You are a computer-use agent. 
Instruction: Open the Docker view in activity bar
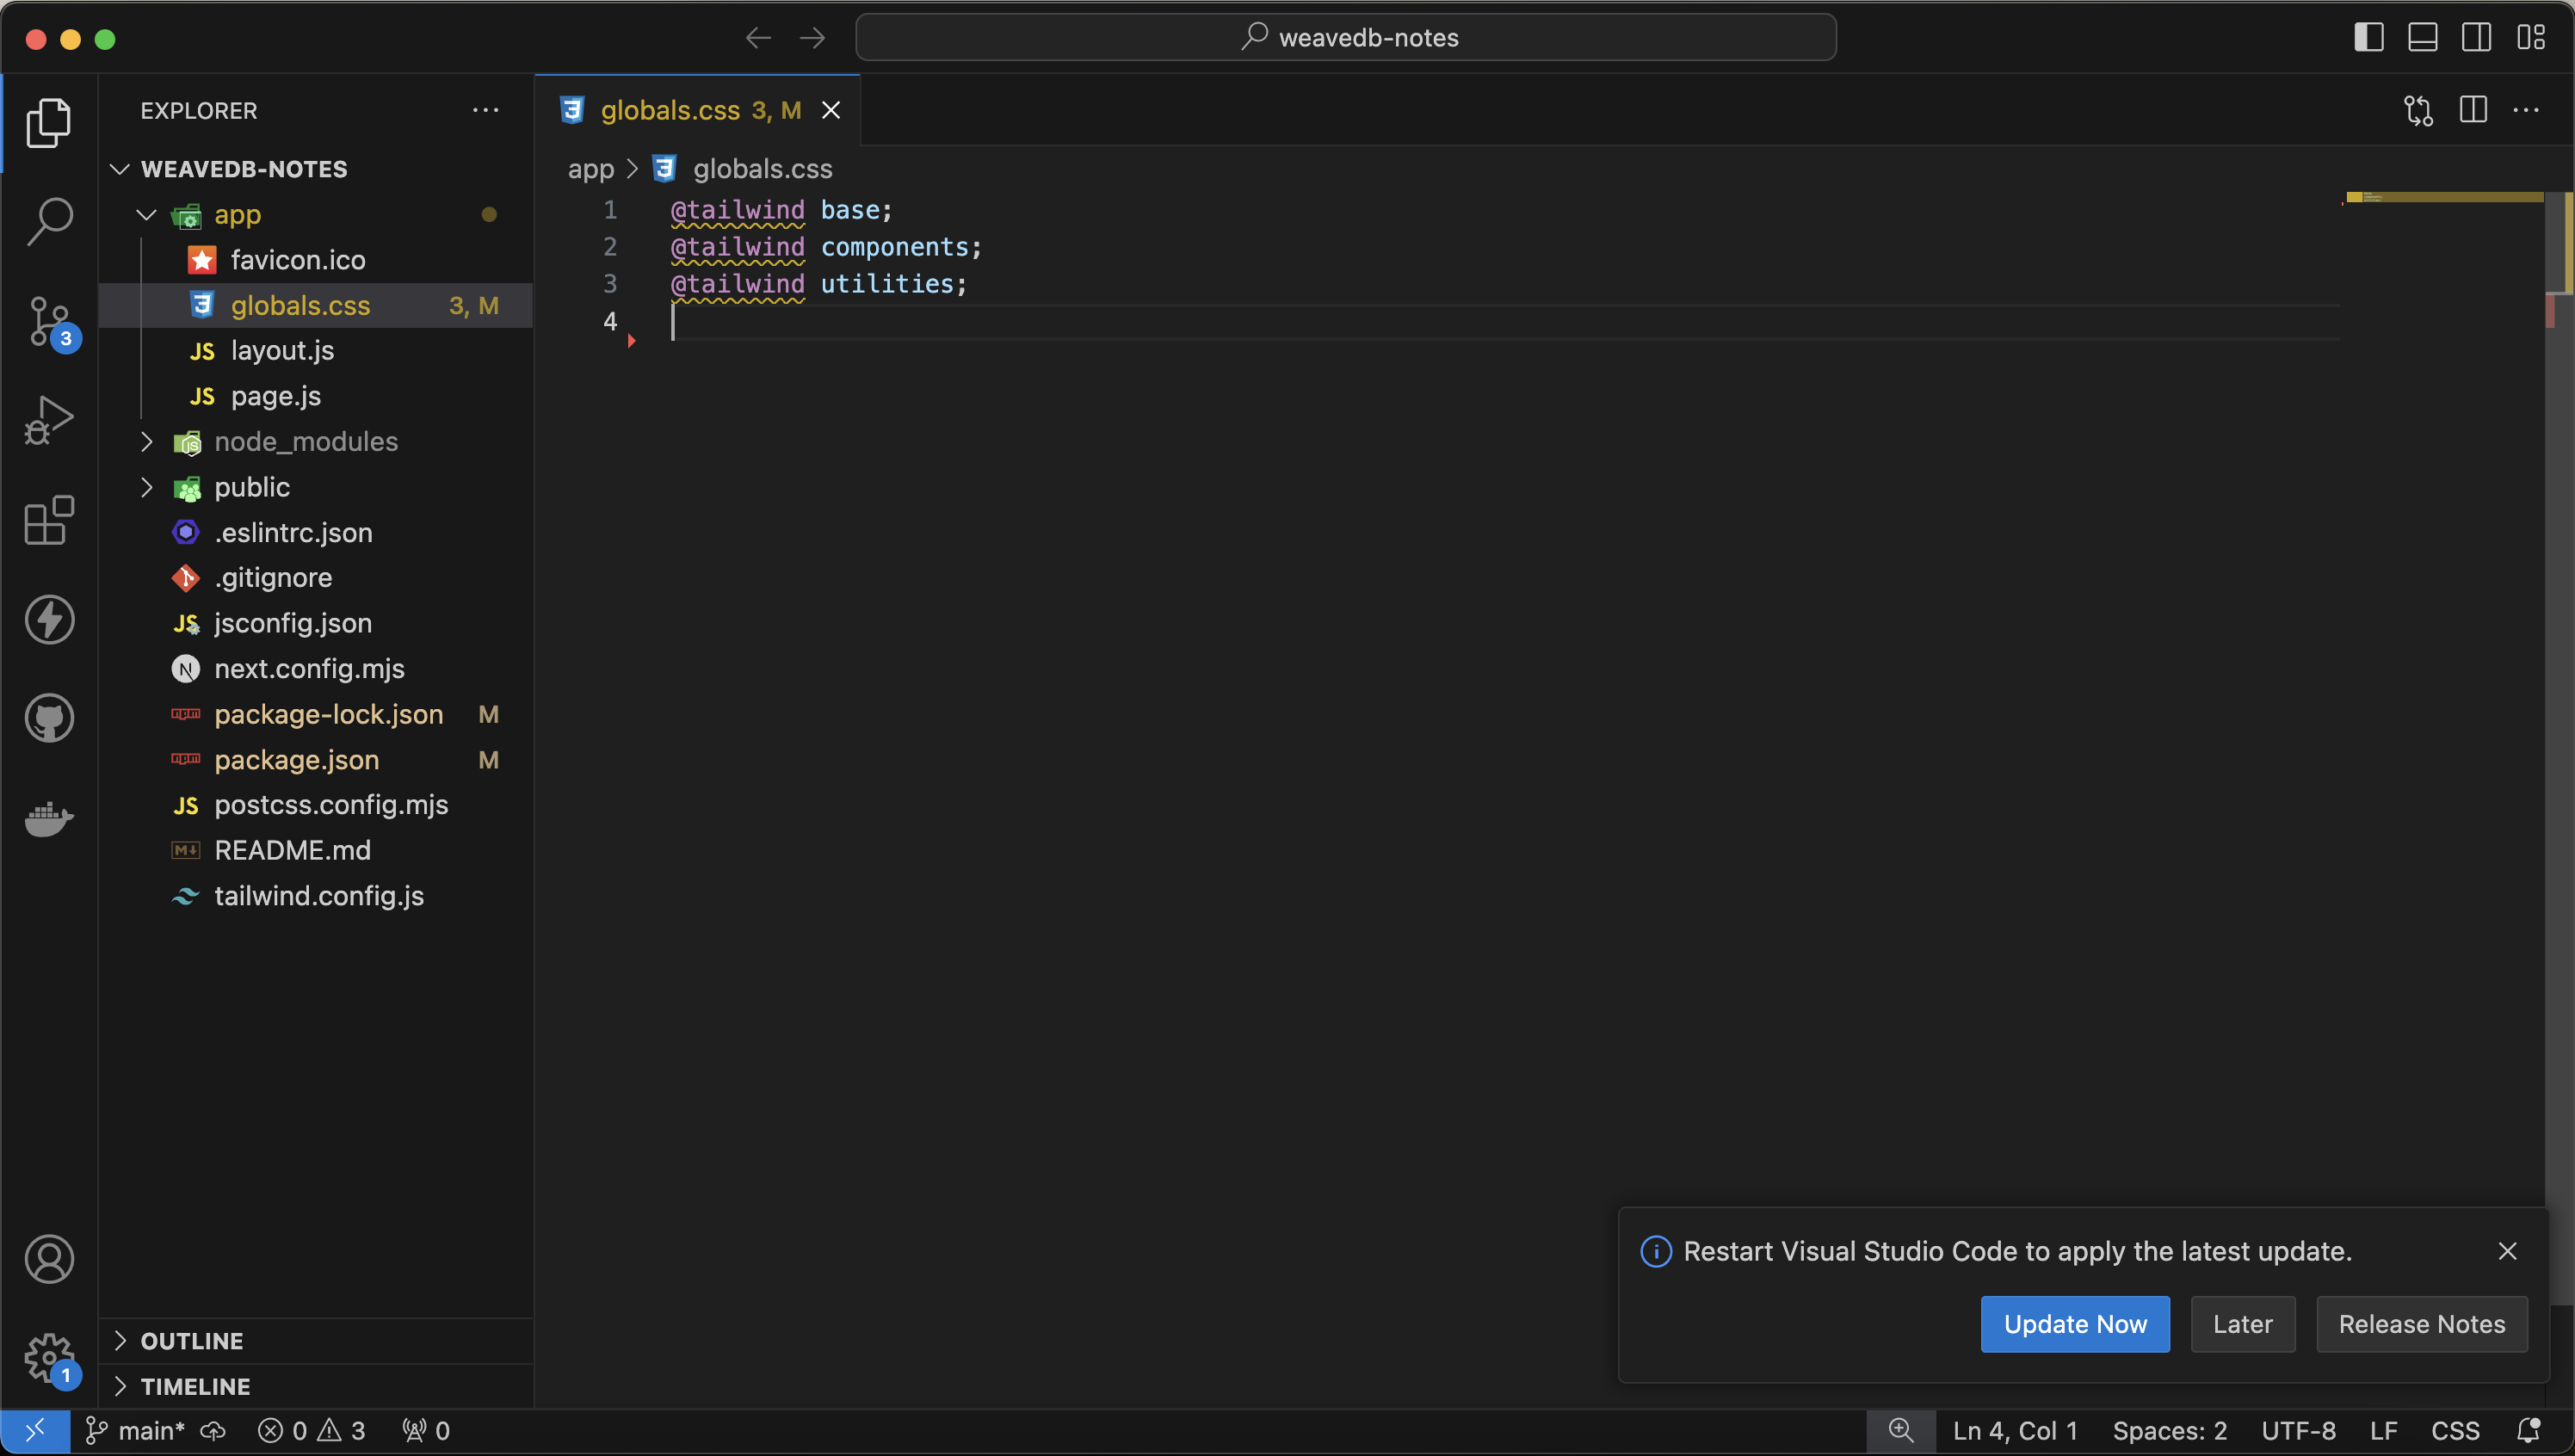pyautogui.click(x=49, y=818)
